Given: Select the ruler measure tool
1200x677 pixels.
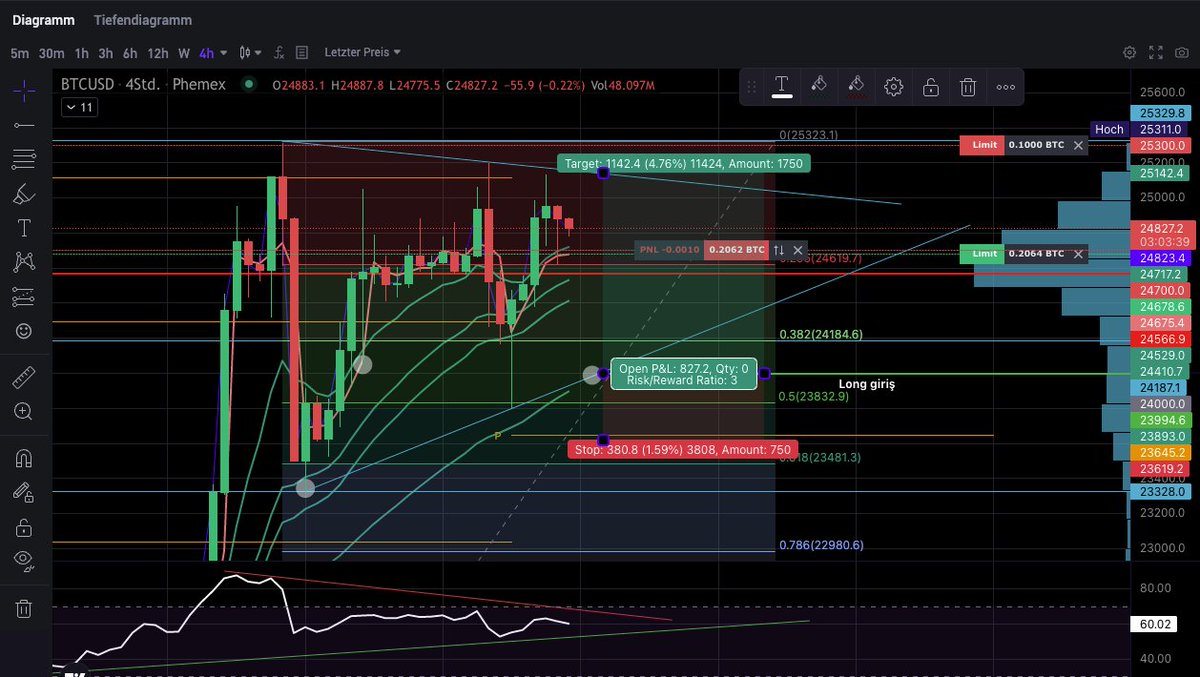Looking at the screenshot, I should [x=25, y=378].
